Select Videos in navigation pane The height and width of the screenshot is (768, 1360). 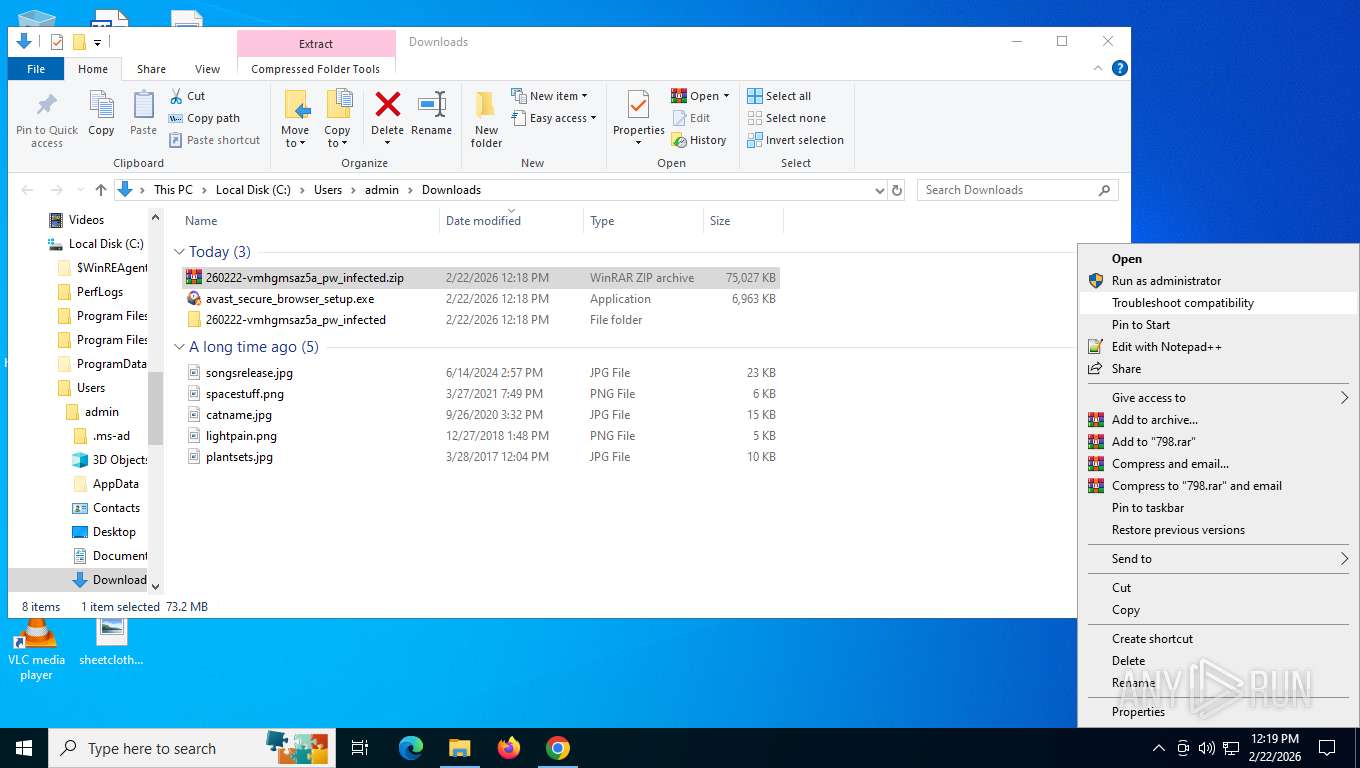76,220
